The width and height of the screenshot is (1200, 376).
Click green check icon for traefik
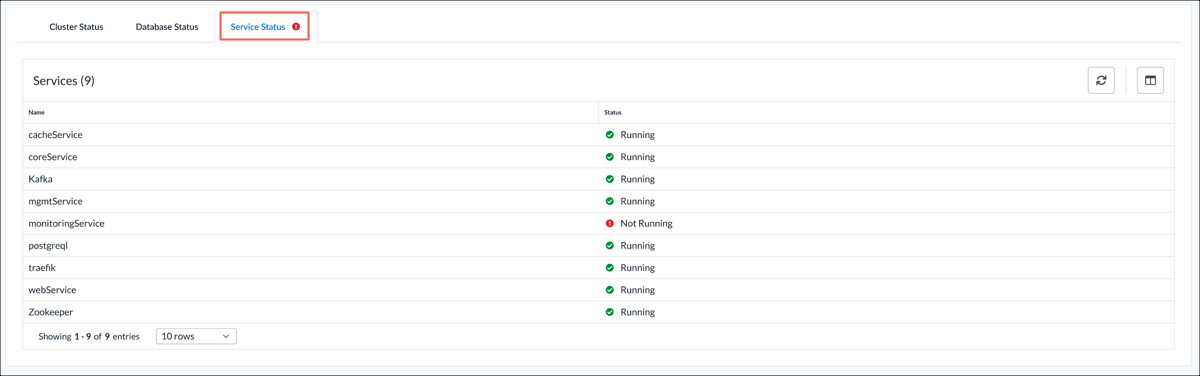tap(610, 268)
